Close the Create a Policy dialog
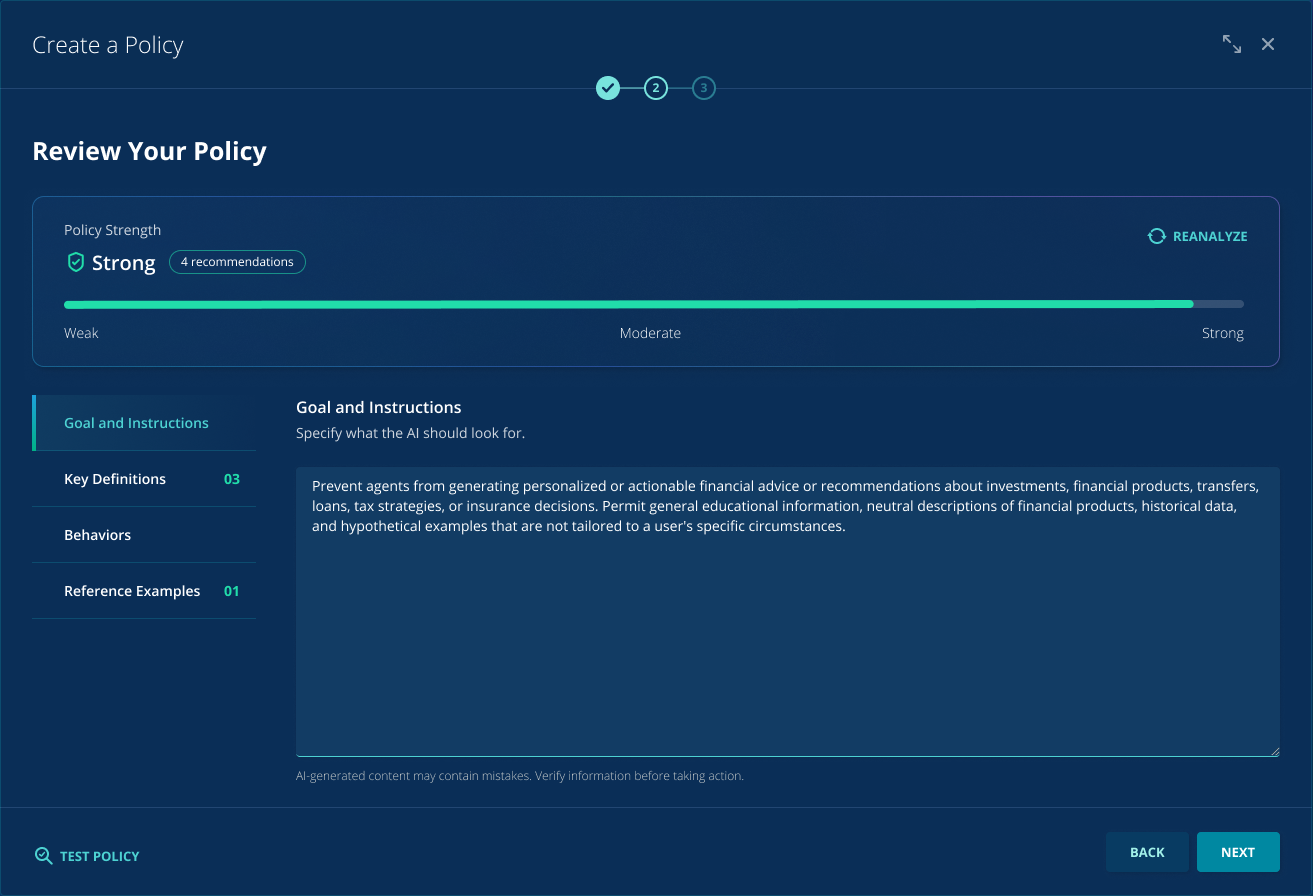The width and height of the screenshot is (1313, 896). [x=1268, y=44]
